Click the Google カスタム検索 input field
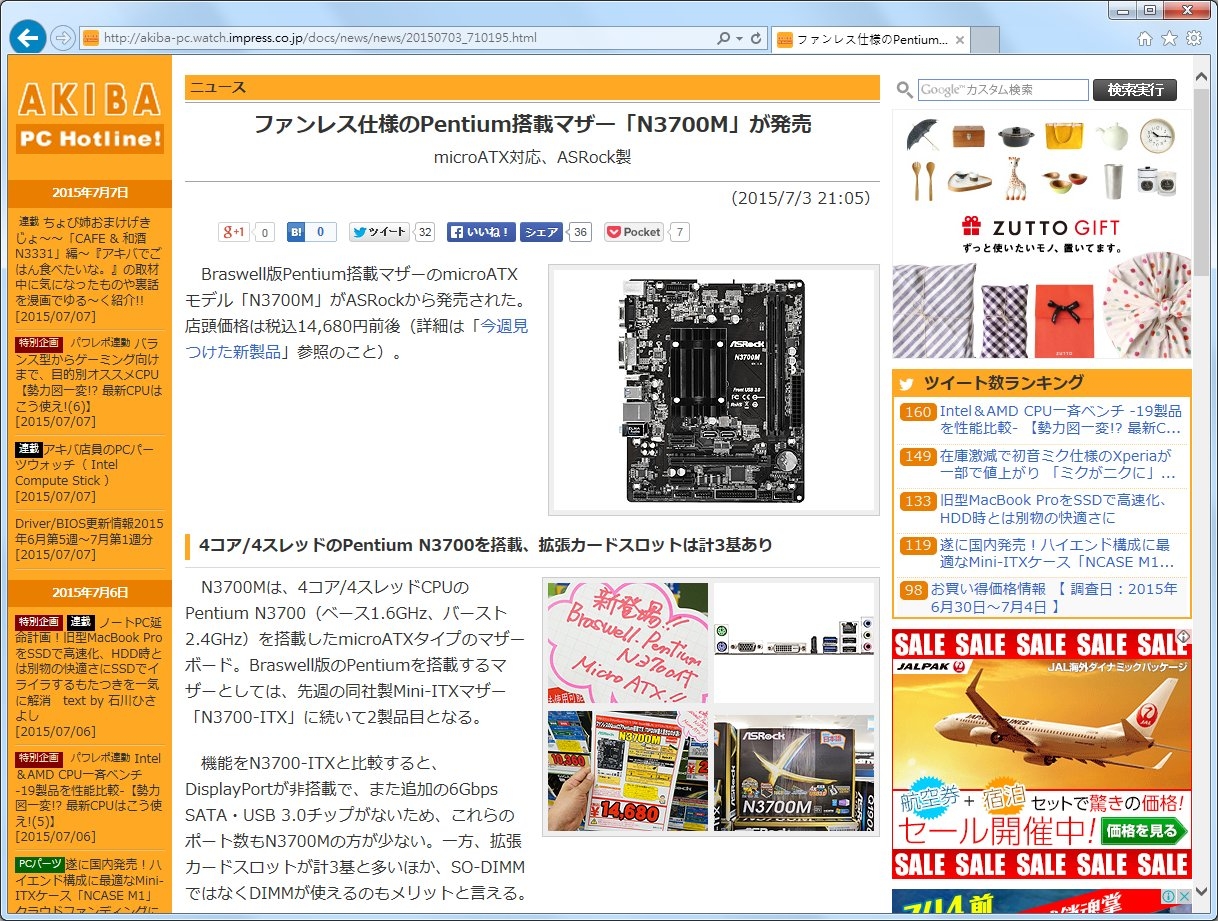 pos(1003,90)
